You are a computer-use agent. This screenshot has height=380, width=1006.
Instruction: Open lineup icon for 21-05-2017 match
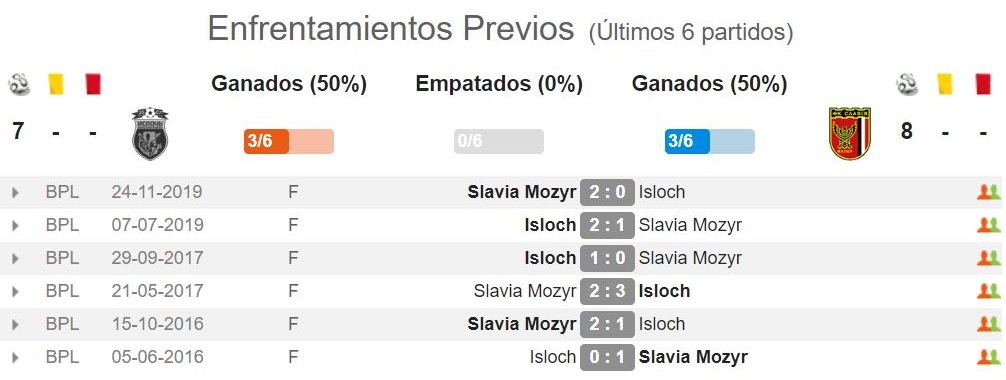pos(988,291)
